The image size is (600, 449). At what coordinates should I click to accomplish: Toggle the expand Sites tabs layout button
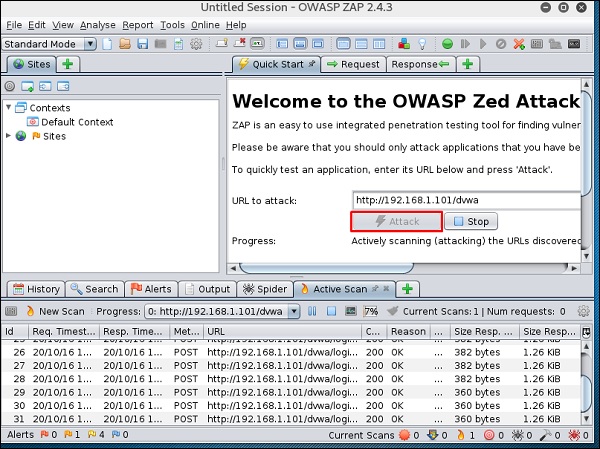(282, 44)
